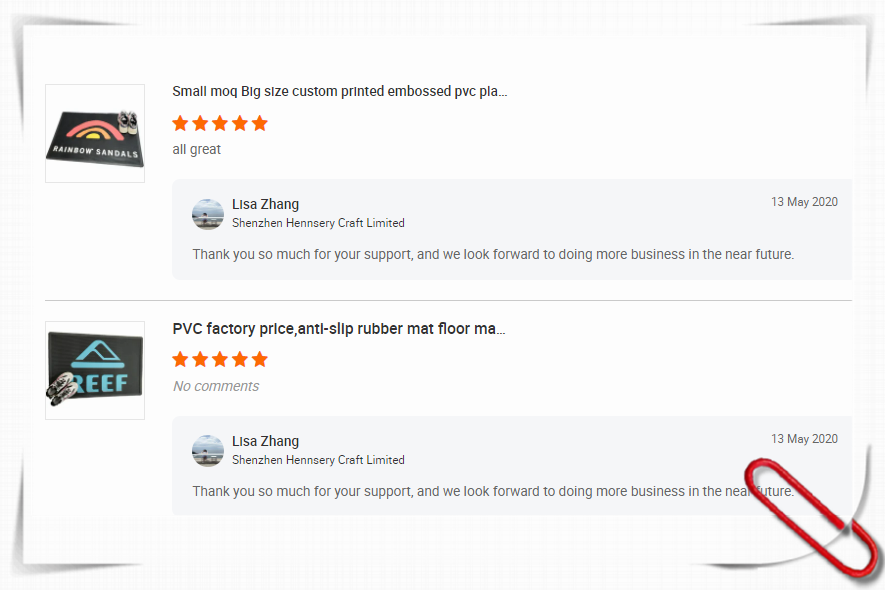
Task: Open the REEF mat product thumbnail
Action: pos(95,370)
